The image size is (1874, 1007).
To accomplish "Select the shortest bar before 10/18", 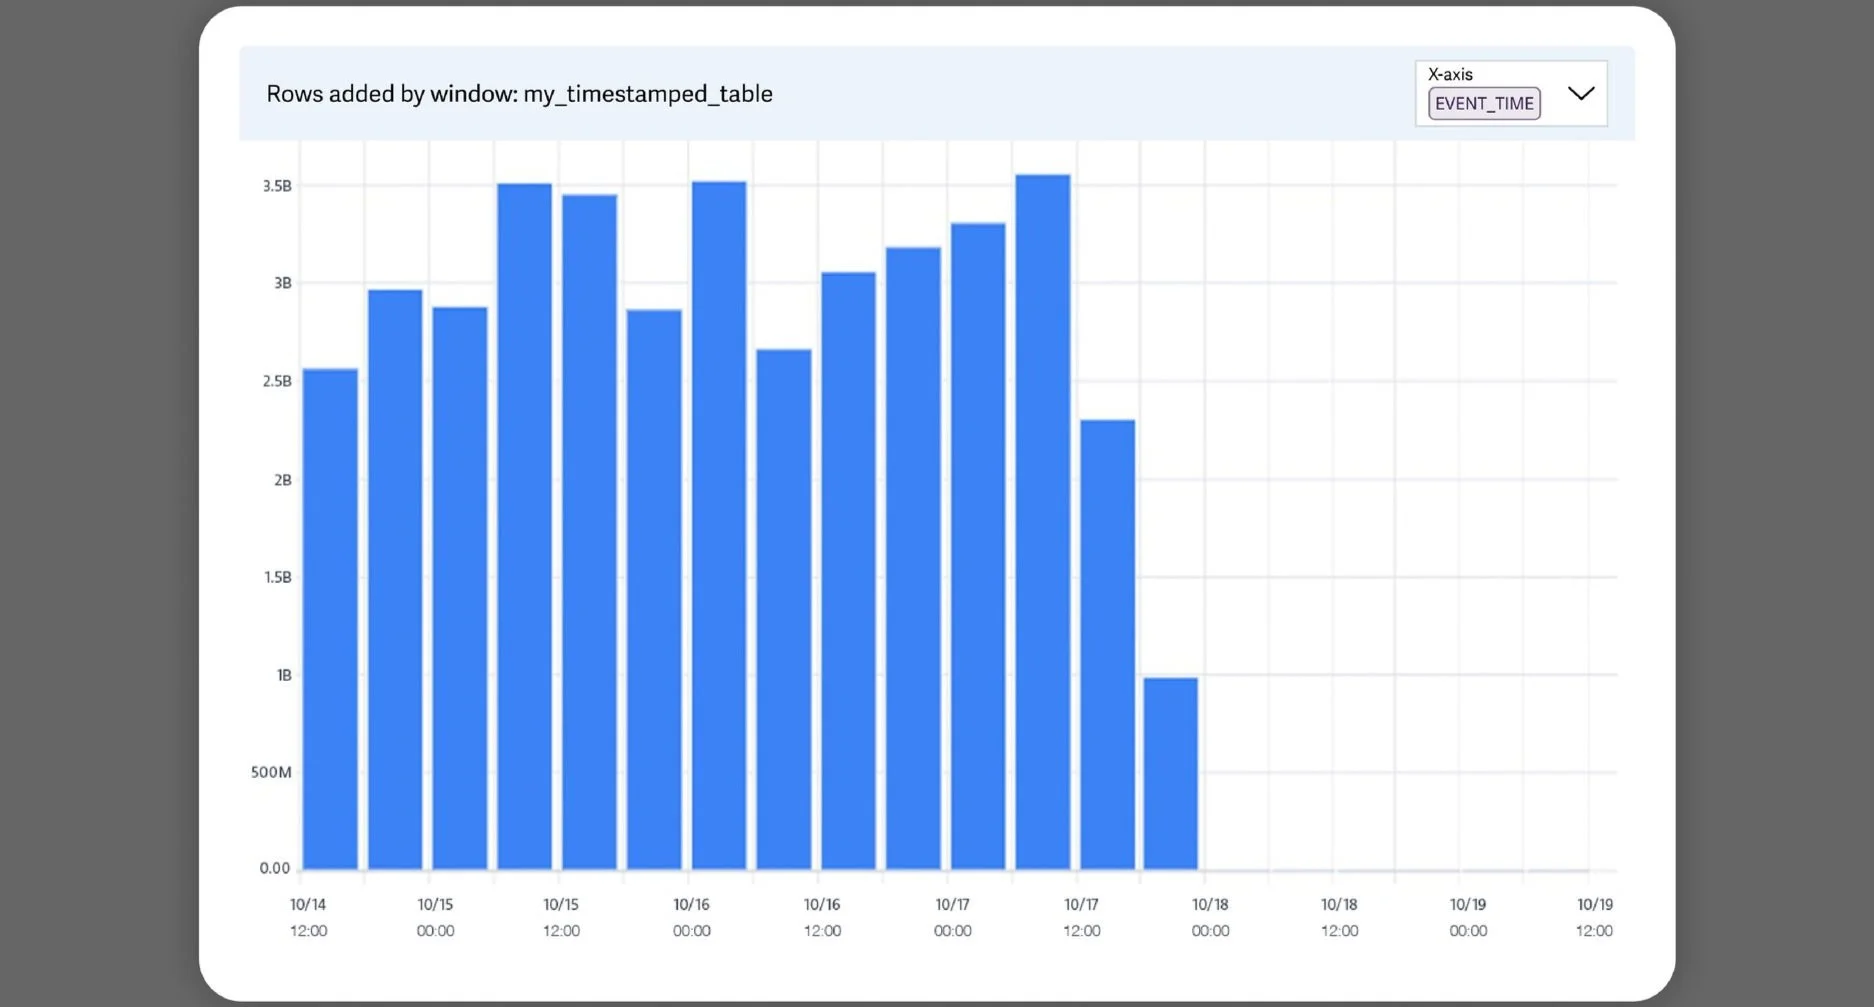I will point(1170,770).
